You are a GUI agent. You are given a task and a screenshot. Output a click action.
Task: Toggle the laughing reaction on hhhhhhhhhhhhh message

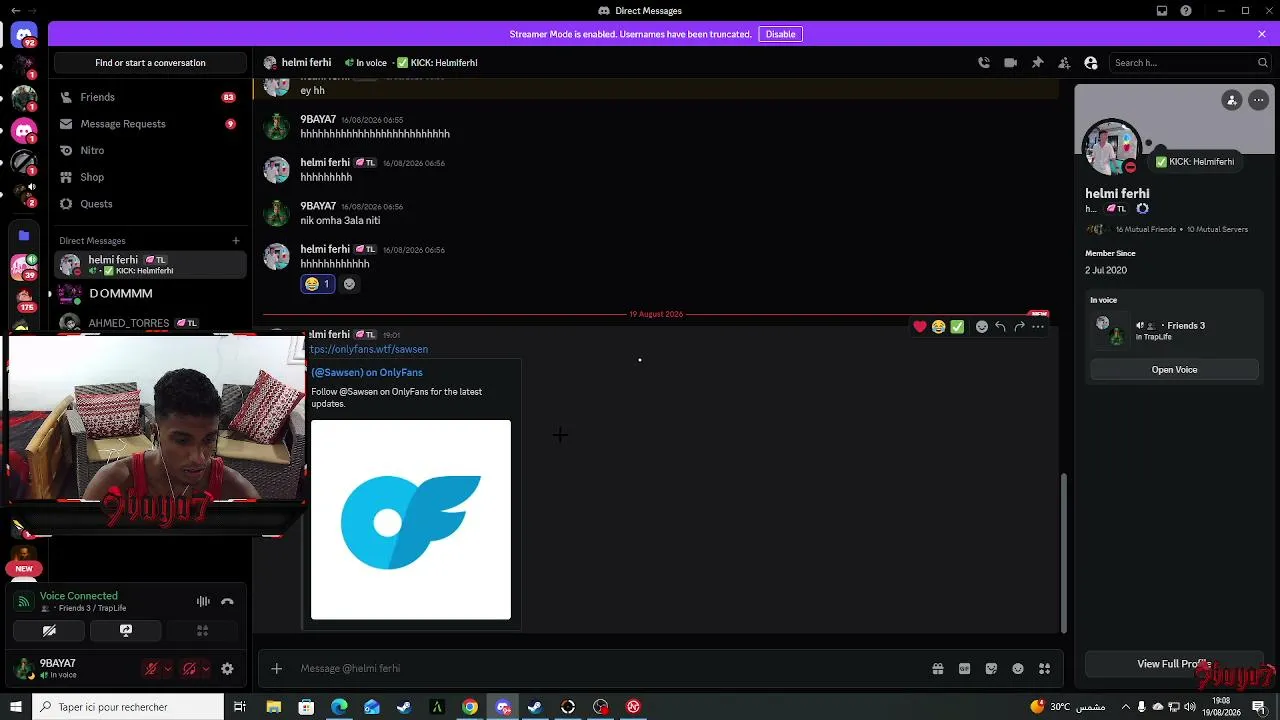click(317, 284)
